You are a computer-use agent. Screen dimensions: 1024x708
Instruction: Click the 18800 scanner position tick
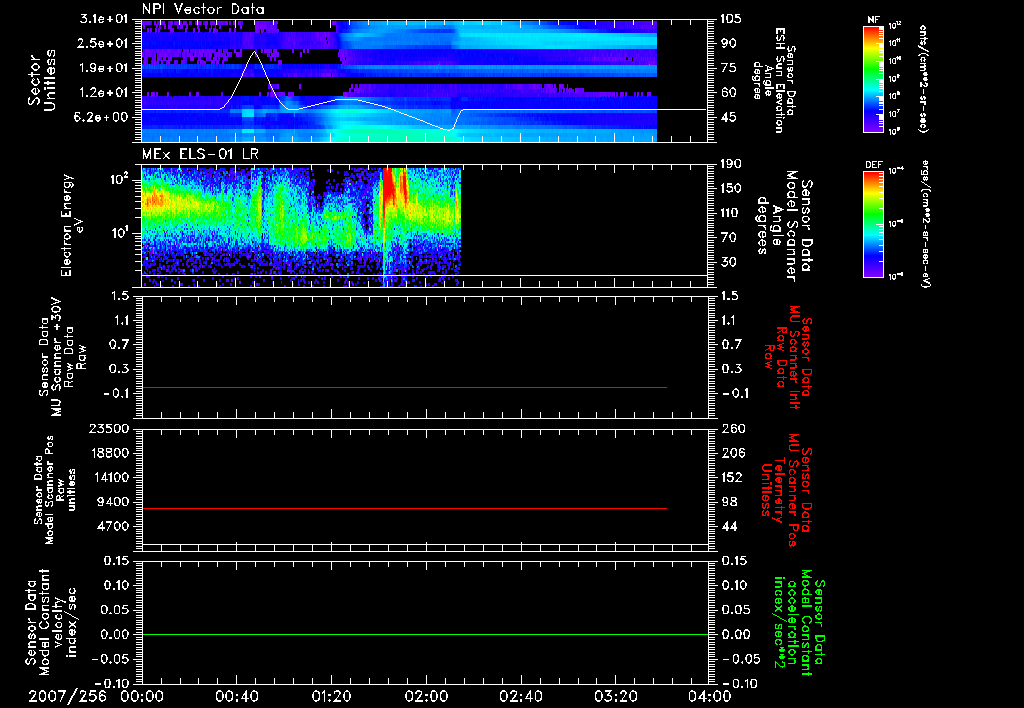(109, 453)
